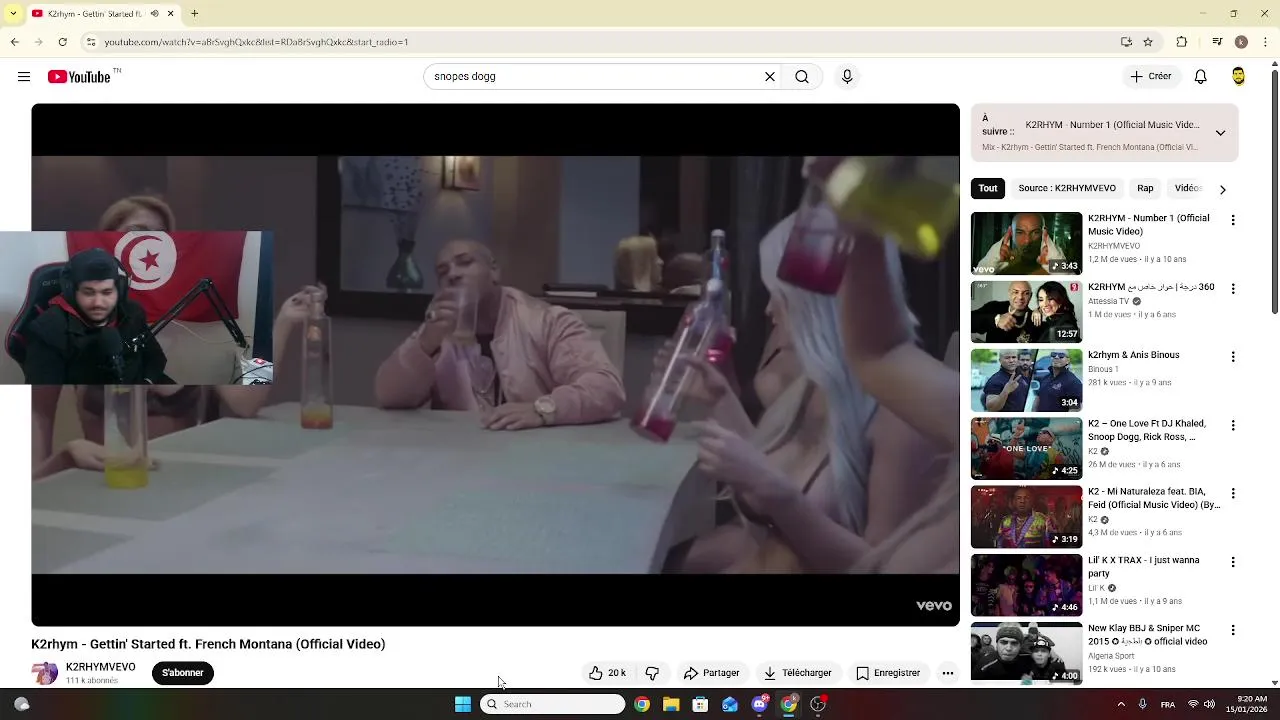Bookmark this page with the star
Viewport: 1280px width, 720px height.
[1148, 42]
